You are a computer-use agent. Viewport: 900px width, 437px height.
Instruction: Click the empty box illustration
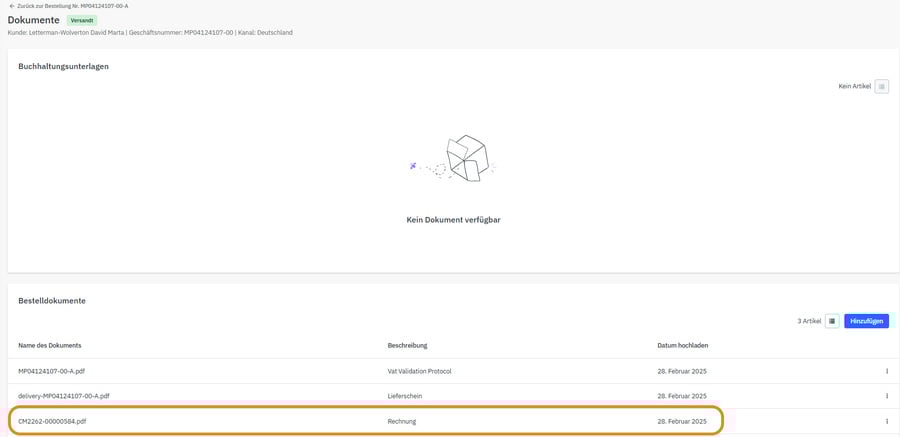tap(466, 159)
